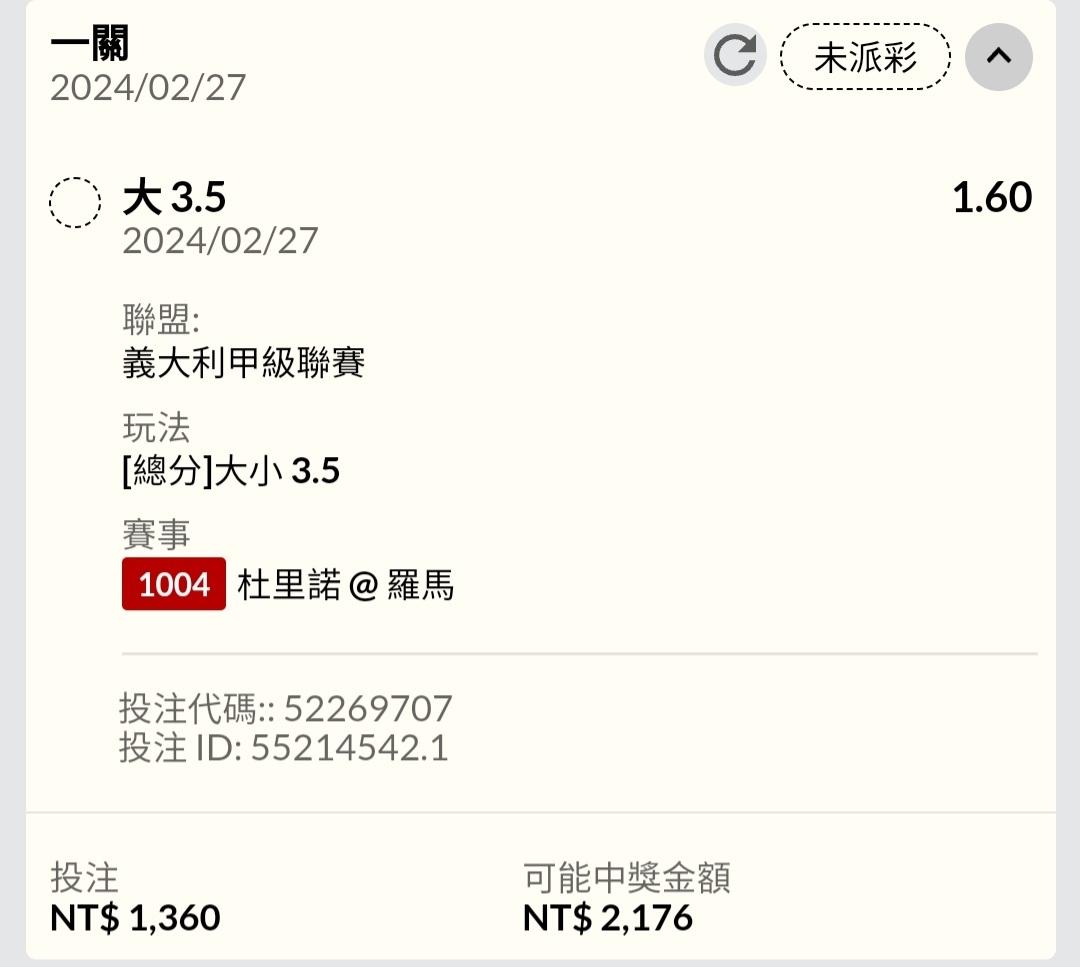Click the 一關 bet type title

click(x=90, y=43)
